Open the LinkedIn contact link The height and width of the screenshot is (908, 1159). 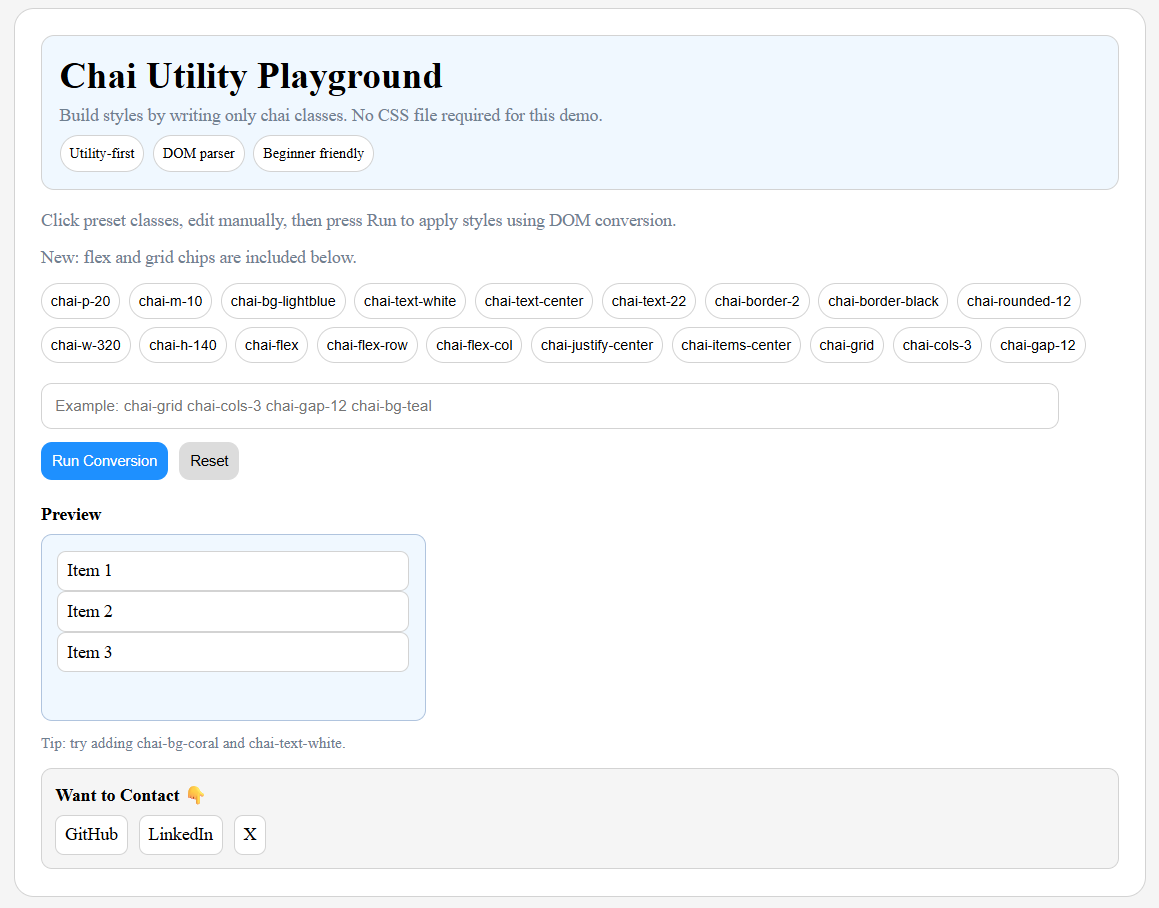pyautogui.click(x=180, y=835)
